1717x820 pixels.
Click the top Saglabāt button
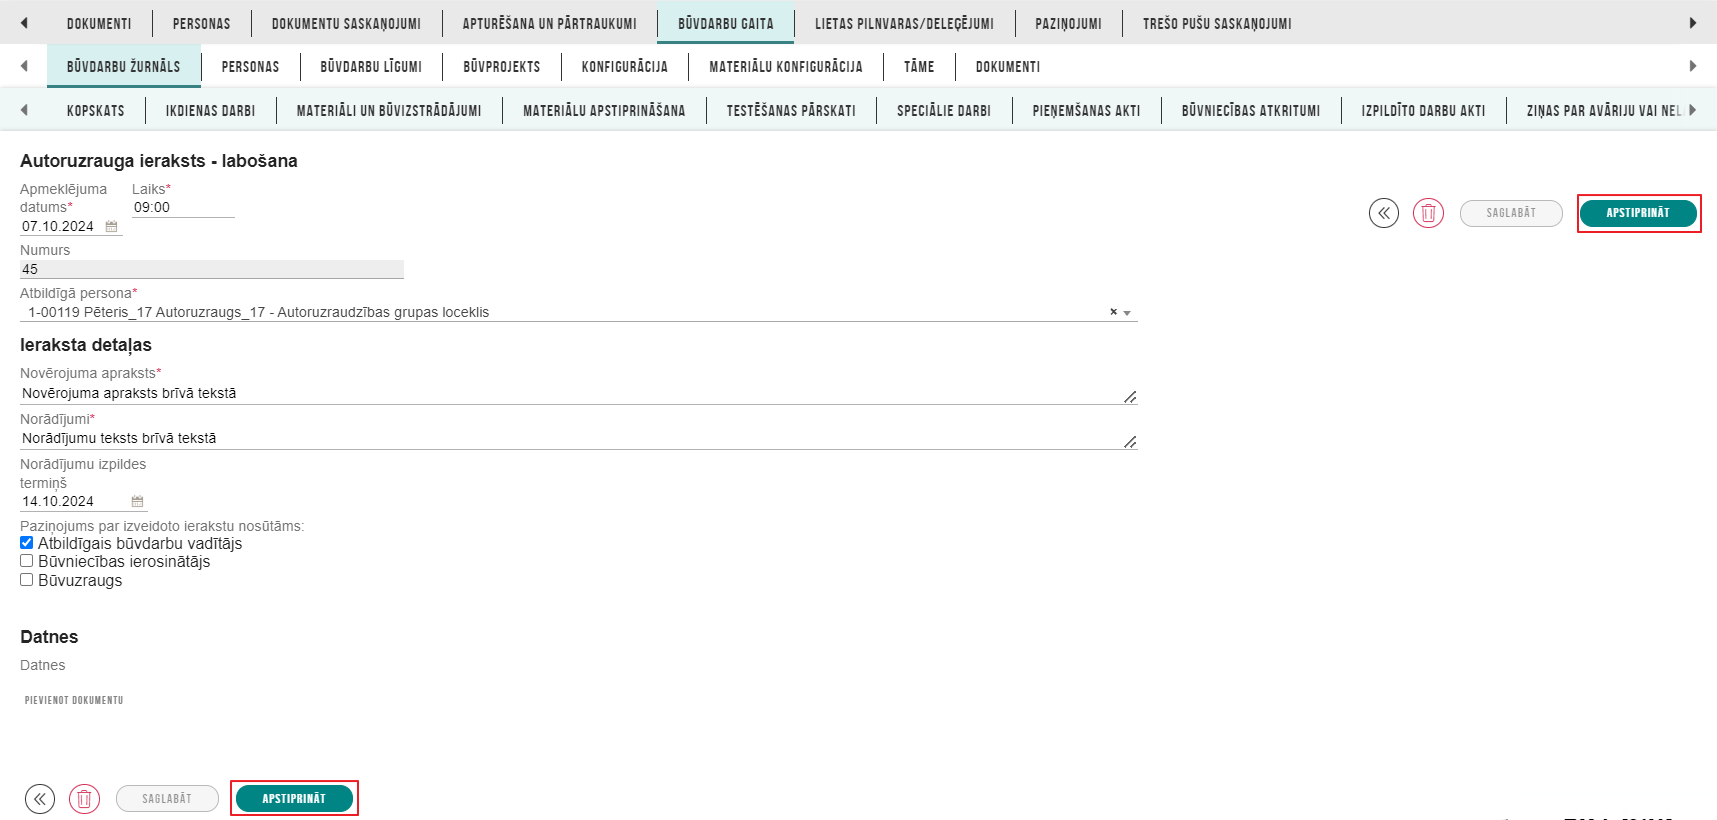[1511, 213]
